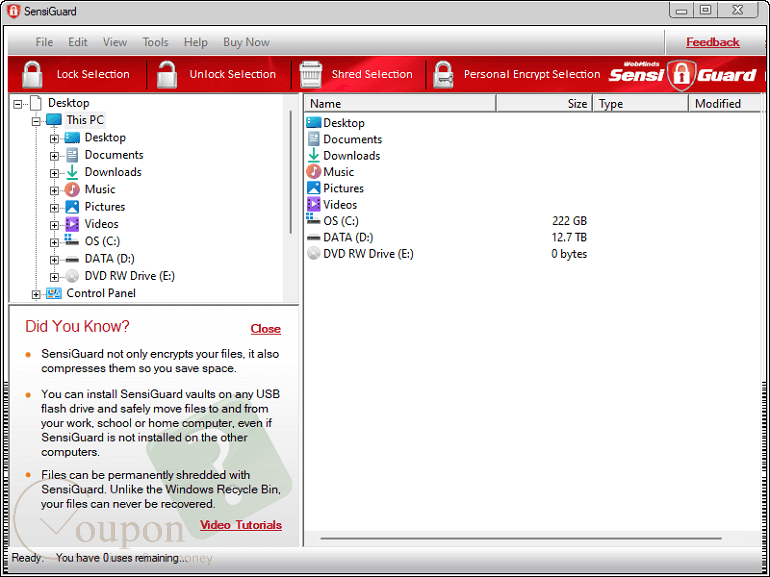
Task: Select DATA (D:) label in the tree
Action: (110, 259)
